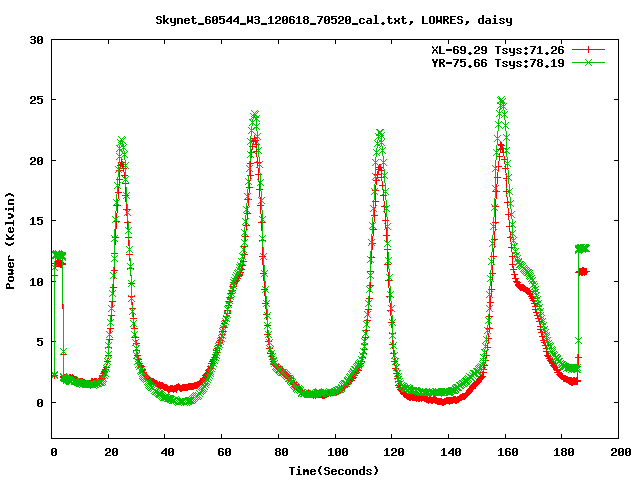The width and height of the screenshot is (640, 480).
Task: Select legend entry 'XL-69.29 Tsys:71.26'
Action: (498, 50)
